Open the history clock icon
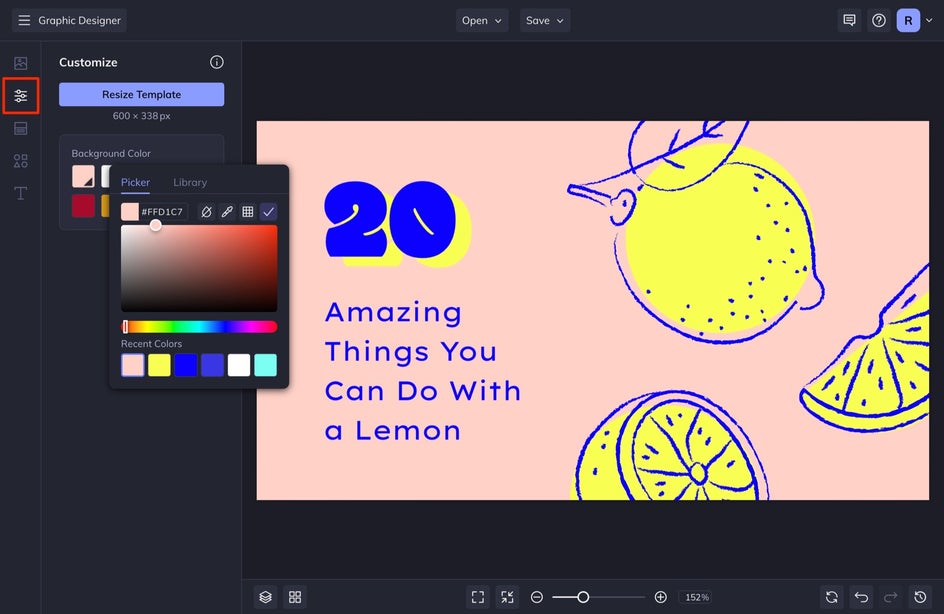This screenshot has height=614, width=944. point(920,597)
